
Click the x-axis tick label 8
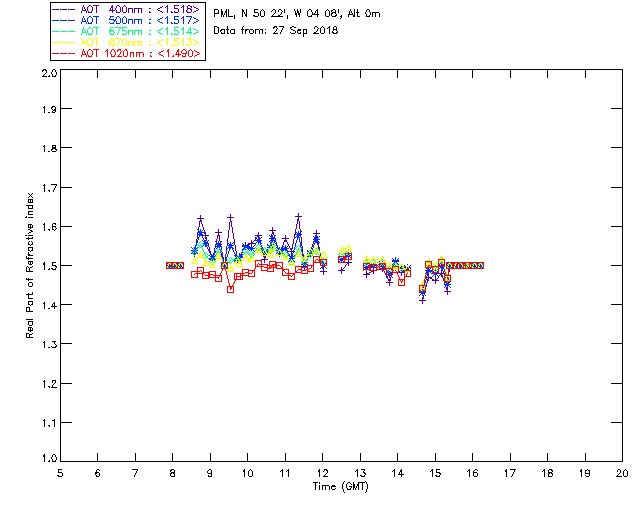point(173,473)
